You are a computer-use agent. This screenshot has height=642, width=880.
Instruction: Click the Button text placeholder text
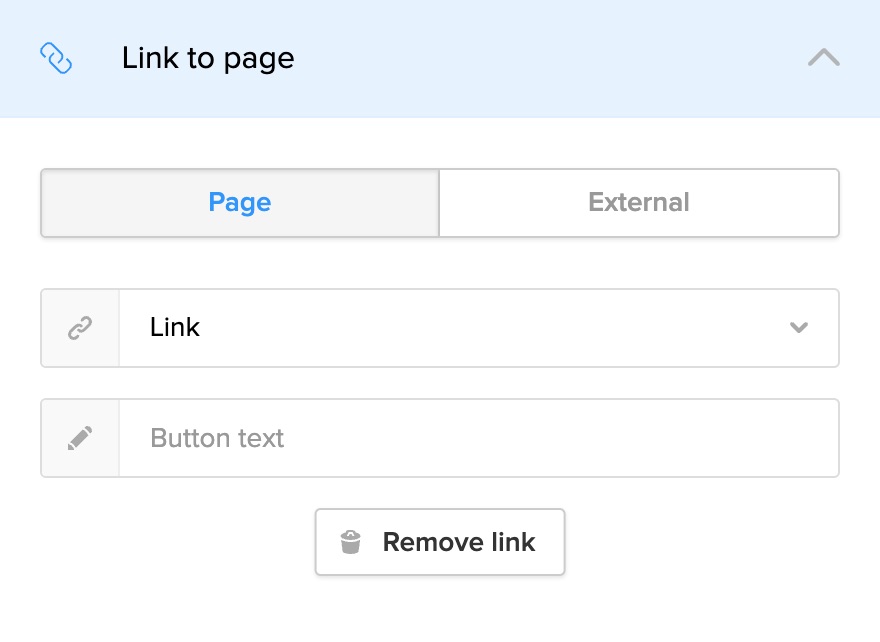[x=217, y=438]
